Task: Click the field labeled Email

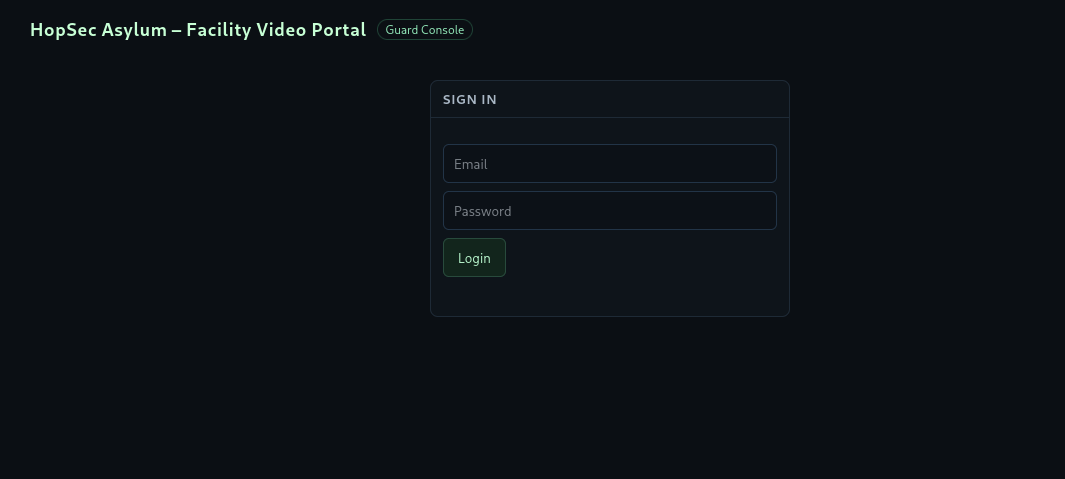Action: coord(609,164)
